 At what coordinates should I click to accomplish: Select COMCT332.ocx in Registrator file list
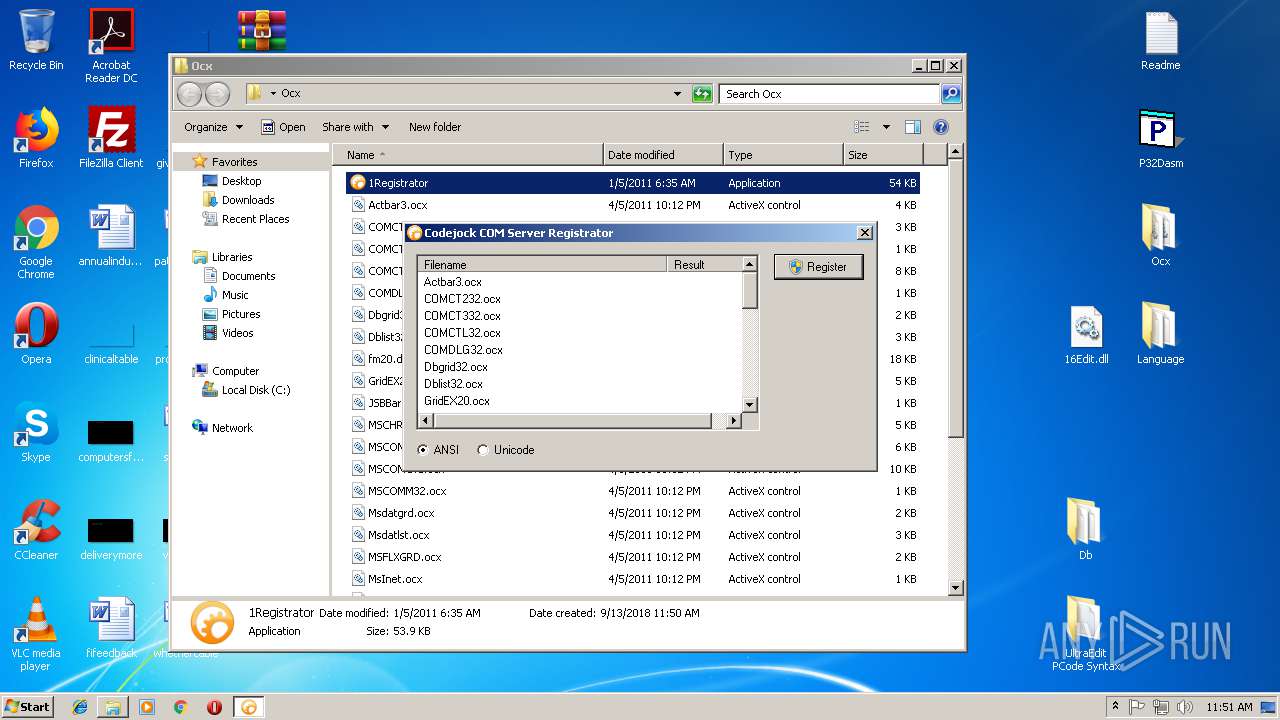click(462, 316)
